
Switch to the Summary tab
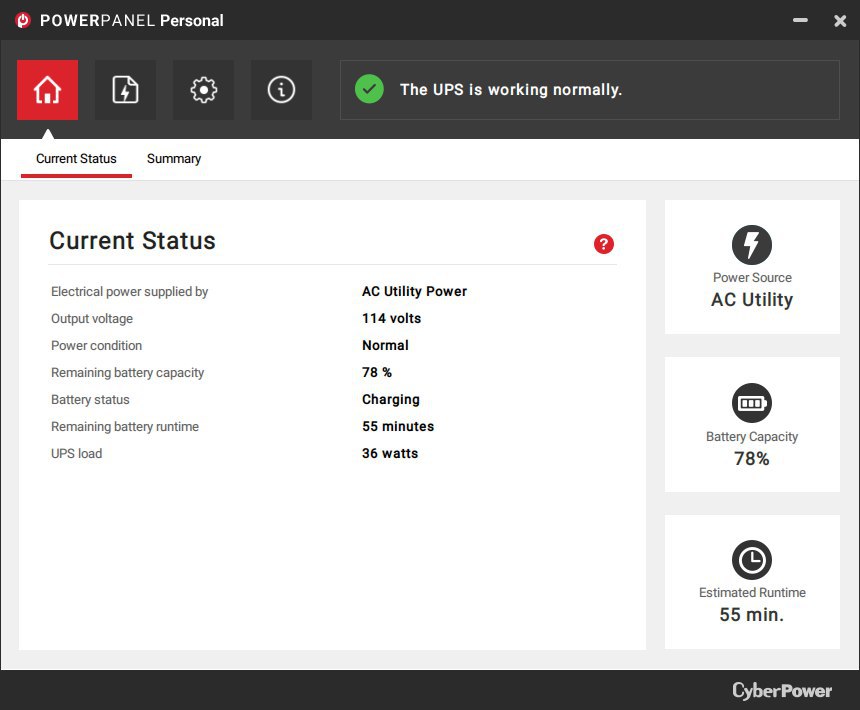click(174, 159)
